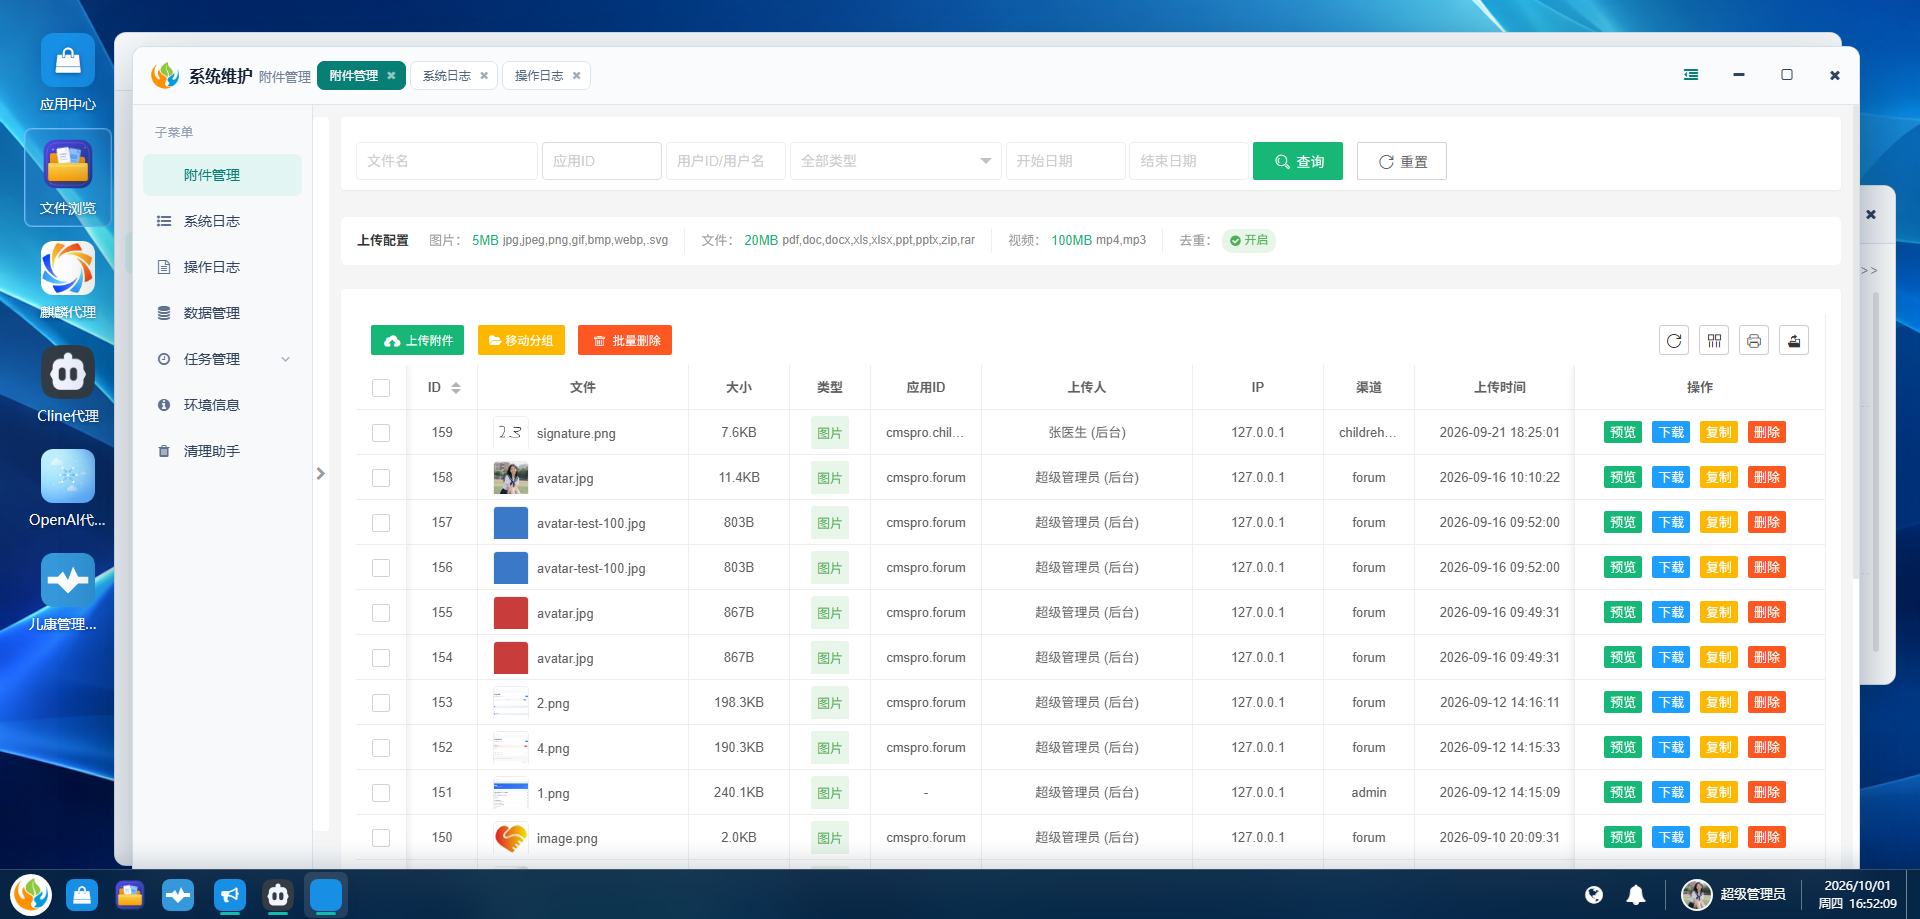
Task: Switch to the 系统日志 tab
Action: pyautogui.click(x=446, y=76)
